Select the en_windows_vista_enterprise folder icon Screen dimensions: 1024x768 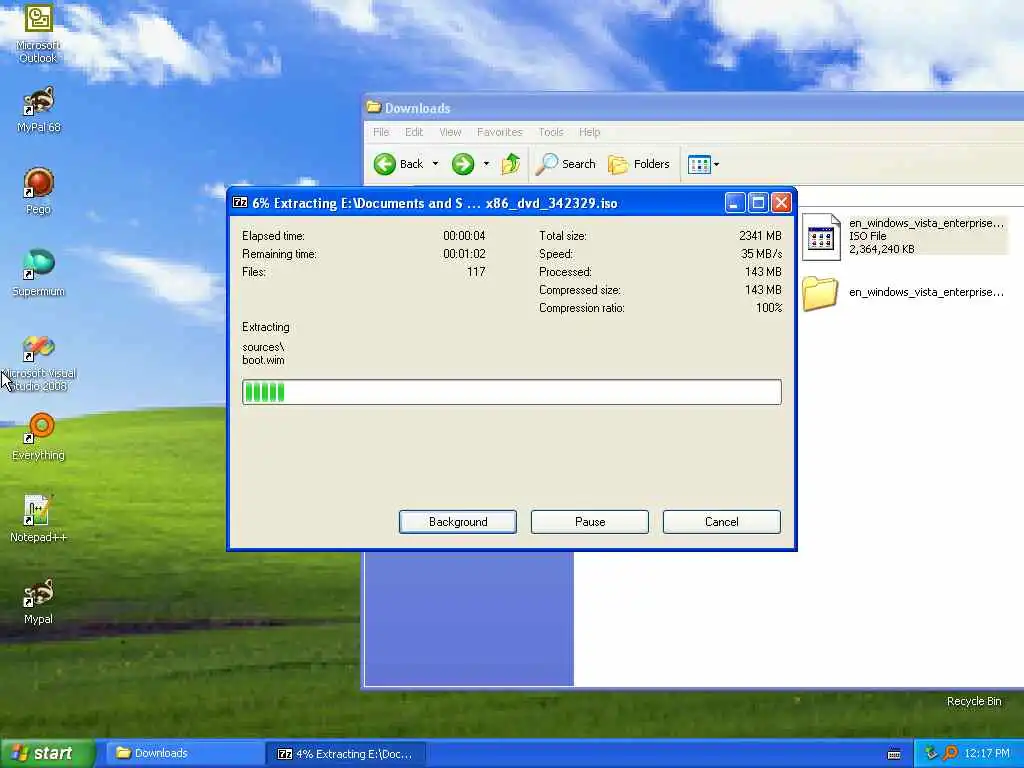(x=820, y=293)
